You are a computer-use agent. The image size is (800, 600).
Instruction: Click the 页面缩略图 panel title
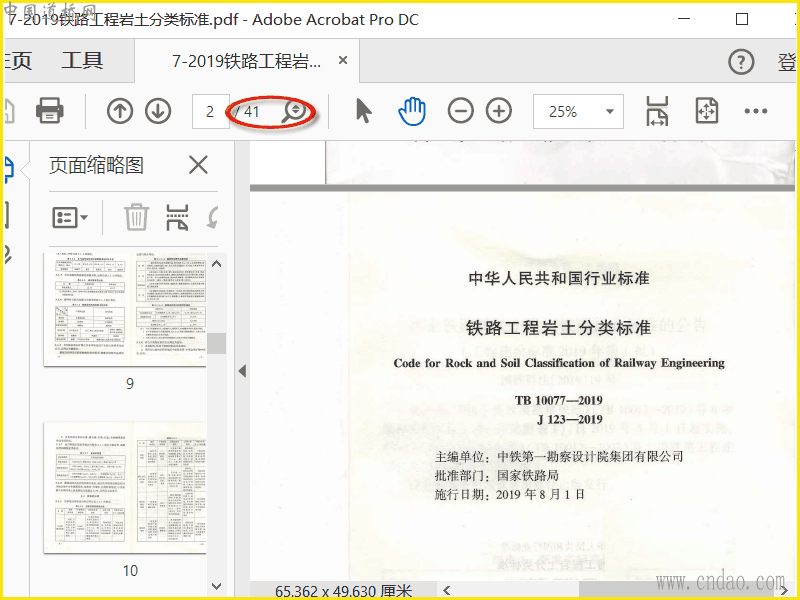(x=96, y=165)
